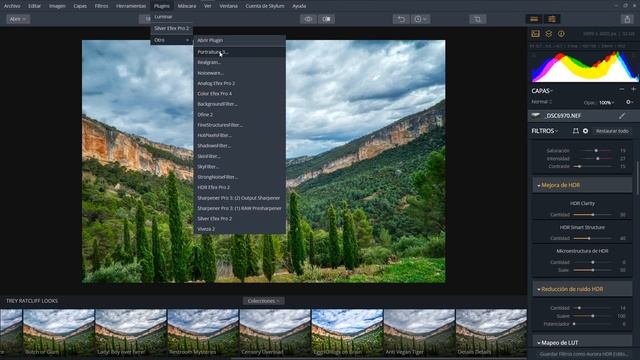Select the Viveza 2 plugin
This screenshot has width=640, height=360.
click(x=240, y=229)
